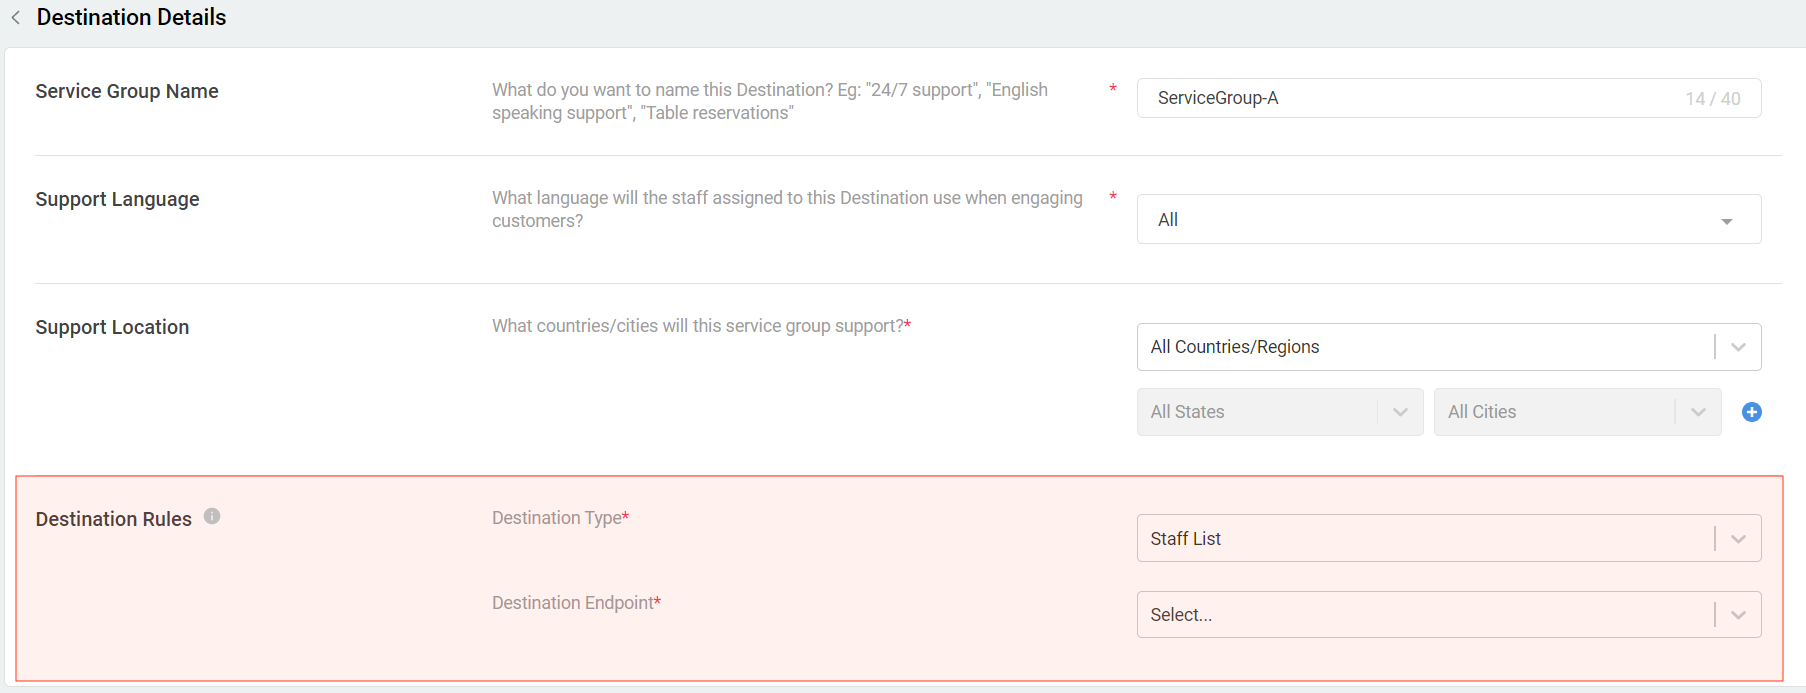Screen dimensions: 1806x693
Task: Click the Support Language caret arrow
Action: (x=1726, y=221)
